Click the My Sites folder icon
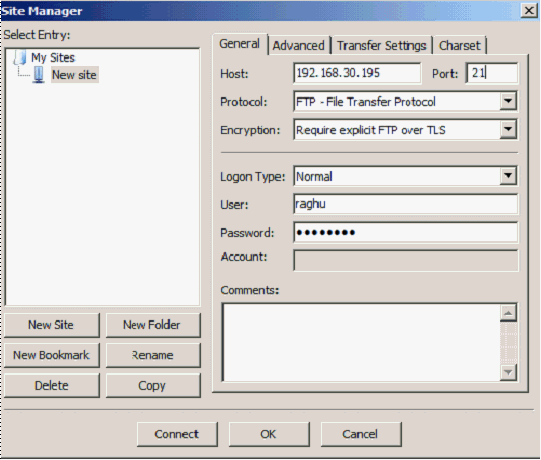 [x=20, y=57]
